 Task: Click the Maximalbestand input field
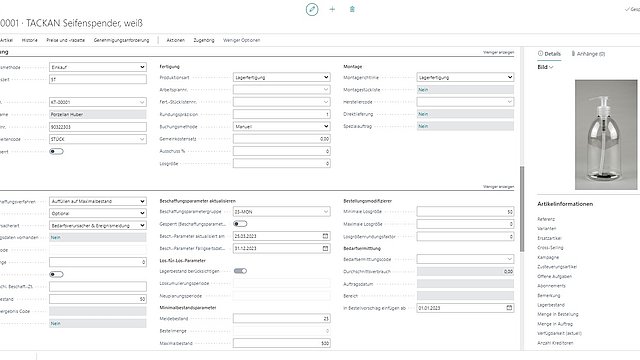(x=282, y=343)
